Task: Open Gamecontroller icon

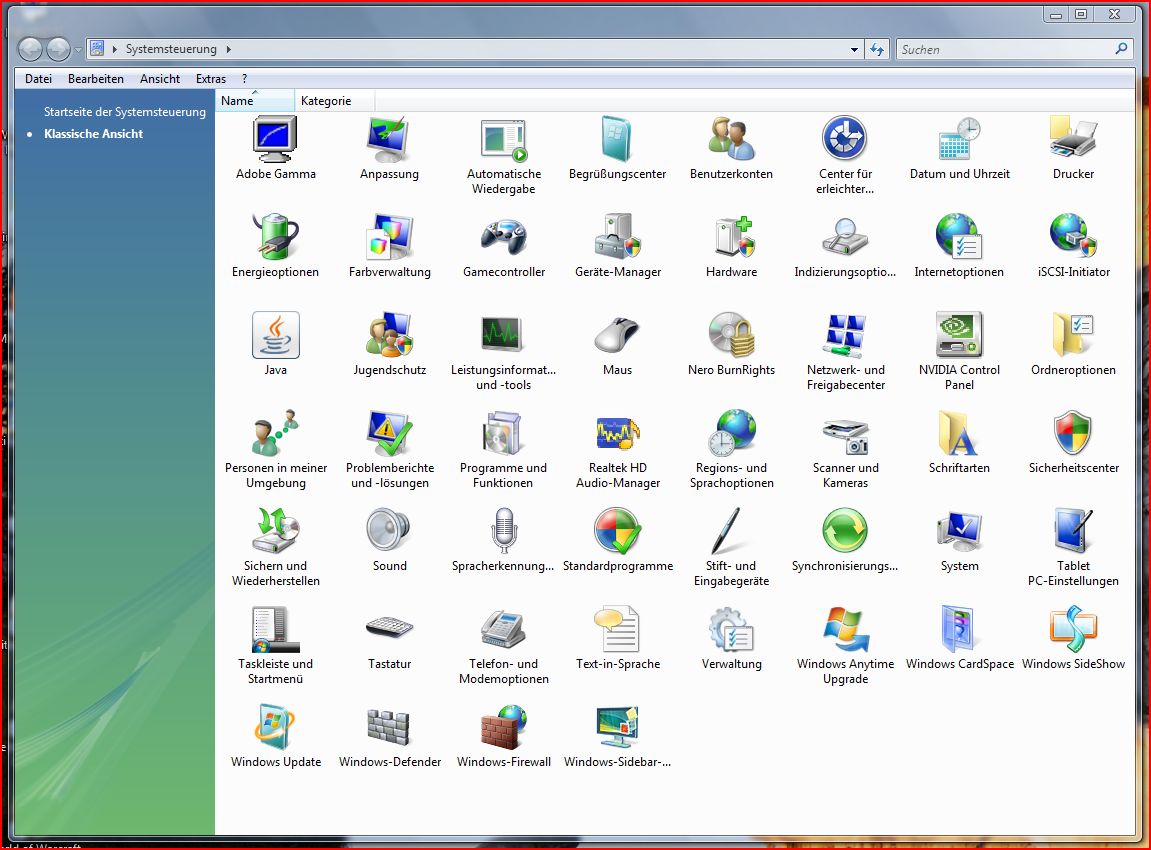Action: pyautogui.click(x=504, y=237)
